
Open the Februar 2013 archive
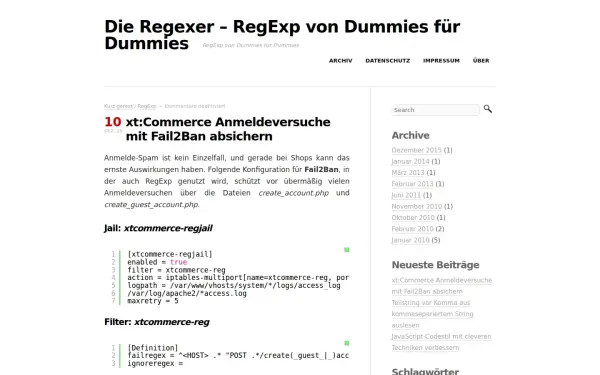pyautogui.click(x=412, y=184)
